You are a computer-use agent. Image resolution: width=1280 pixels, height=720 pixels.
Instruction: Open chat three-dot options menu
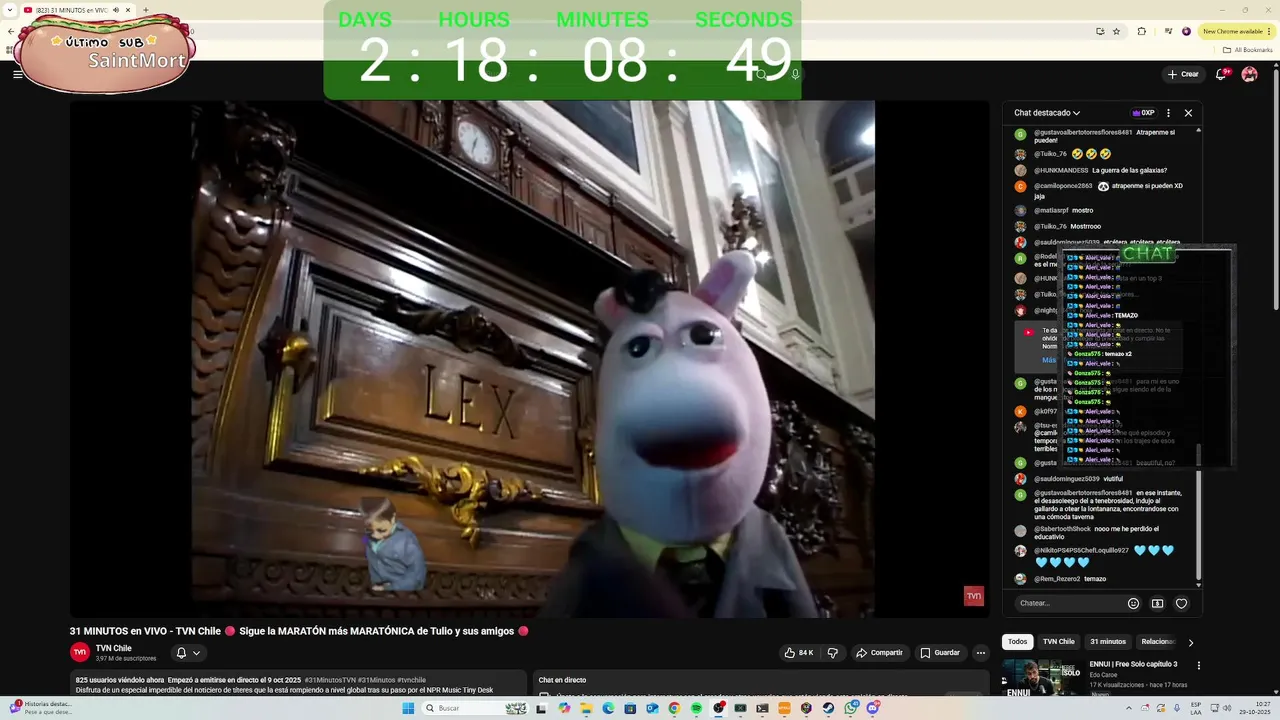coord(1168,113)
